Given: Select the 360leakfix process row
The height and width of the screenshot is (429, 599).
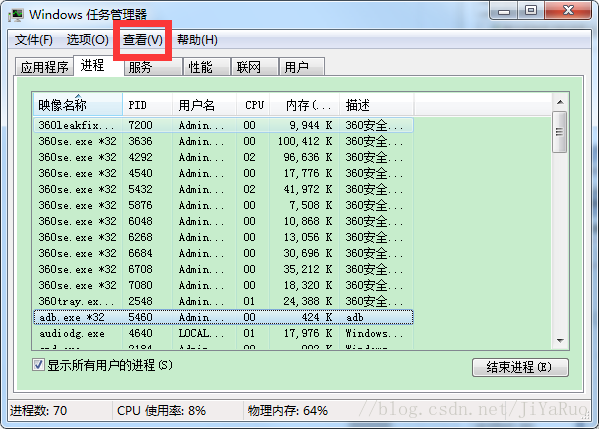Looking at the screenshot, I should pyautogui.click(x=223, y=125).
